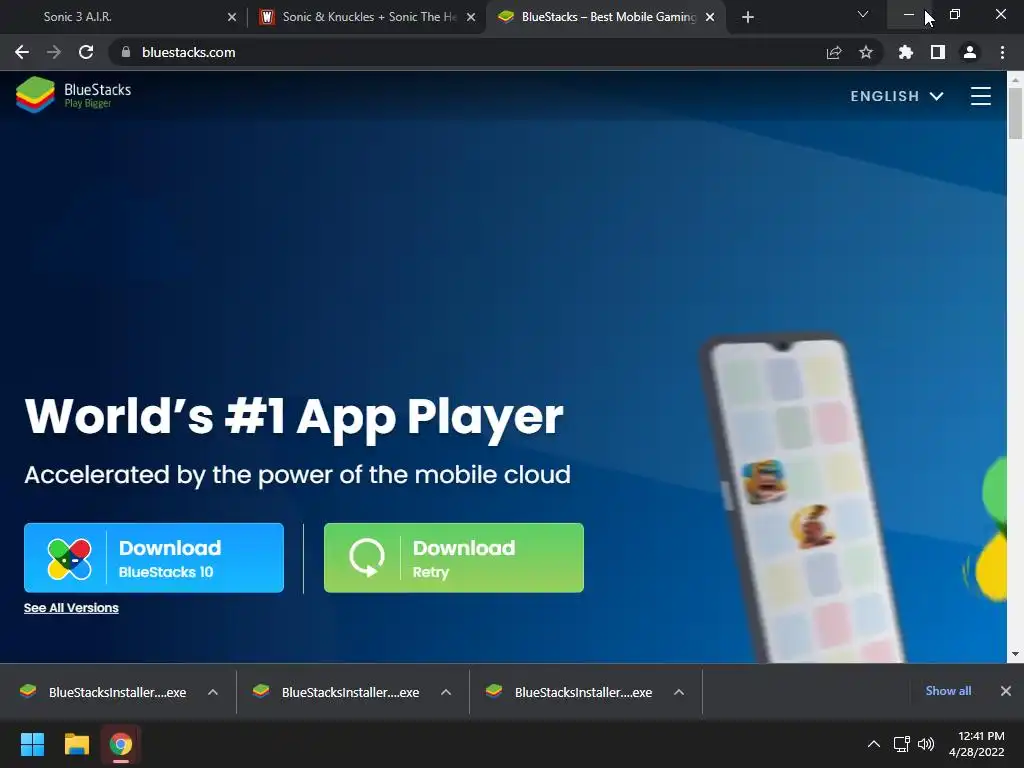This screenshot has width=1024, height=768.
Task: Click the Chrome taskbar icon
Action: click(x=121, y=744)
